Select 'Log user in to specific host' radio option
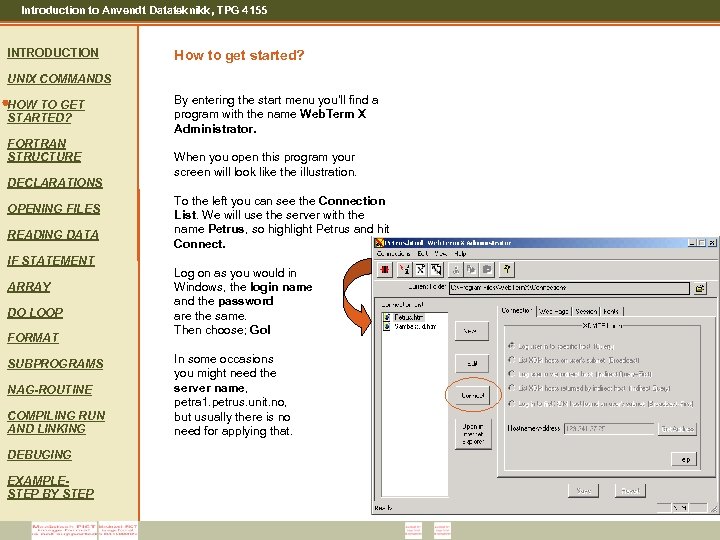The height and width of the screenshot is (540, 720). 511,345
